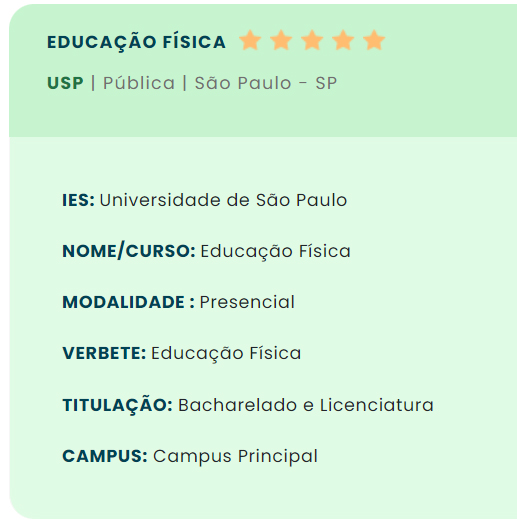Viewport: 517px width, 526px height.
Task: Click the CAMPUS field label
Action: coord(105,456)
